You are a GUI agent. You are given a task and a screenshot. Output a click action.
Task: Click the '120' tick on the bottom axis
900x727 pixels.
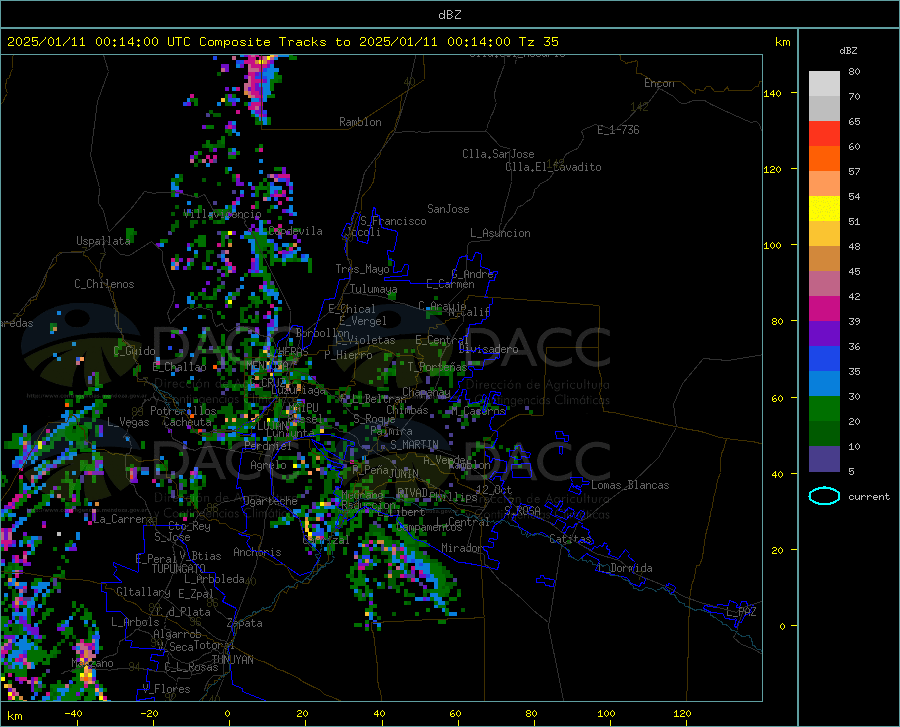(x=682, y=713)
